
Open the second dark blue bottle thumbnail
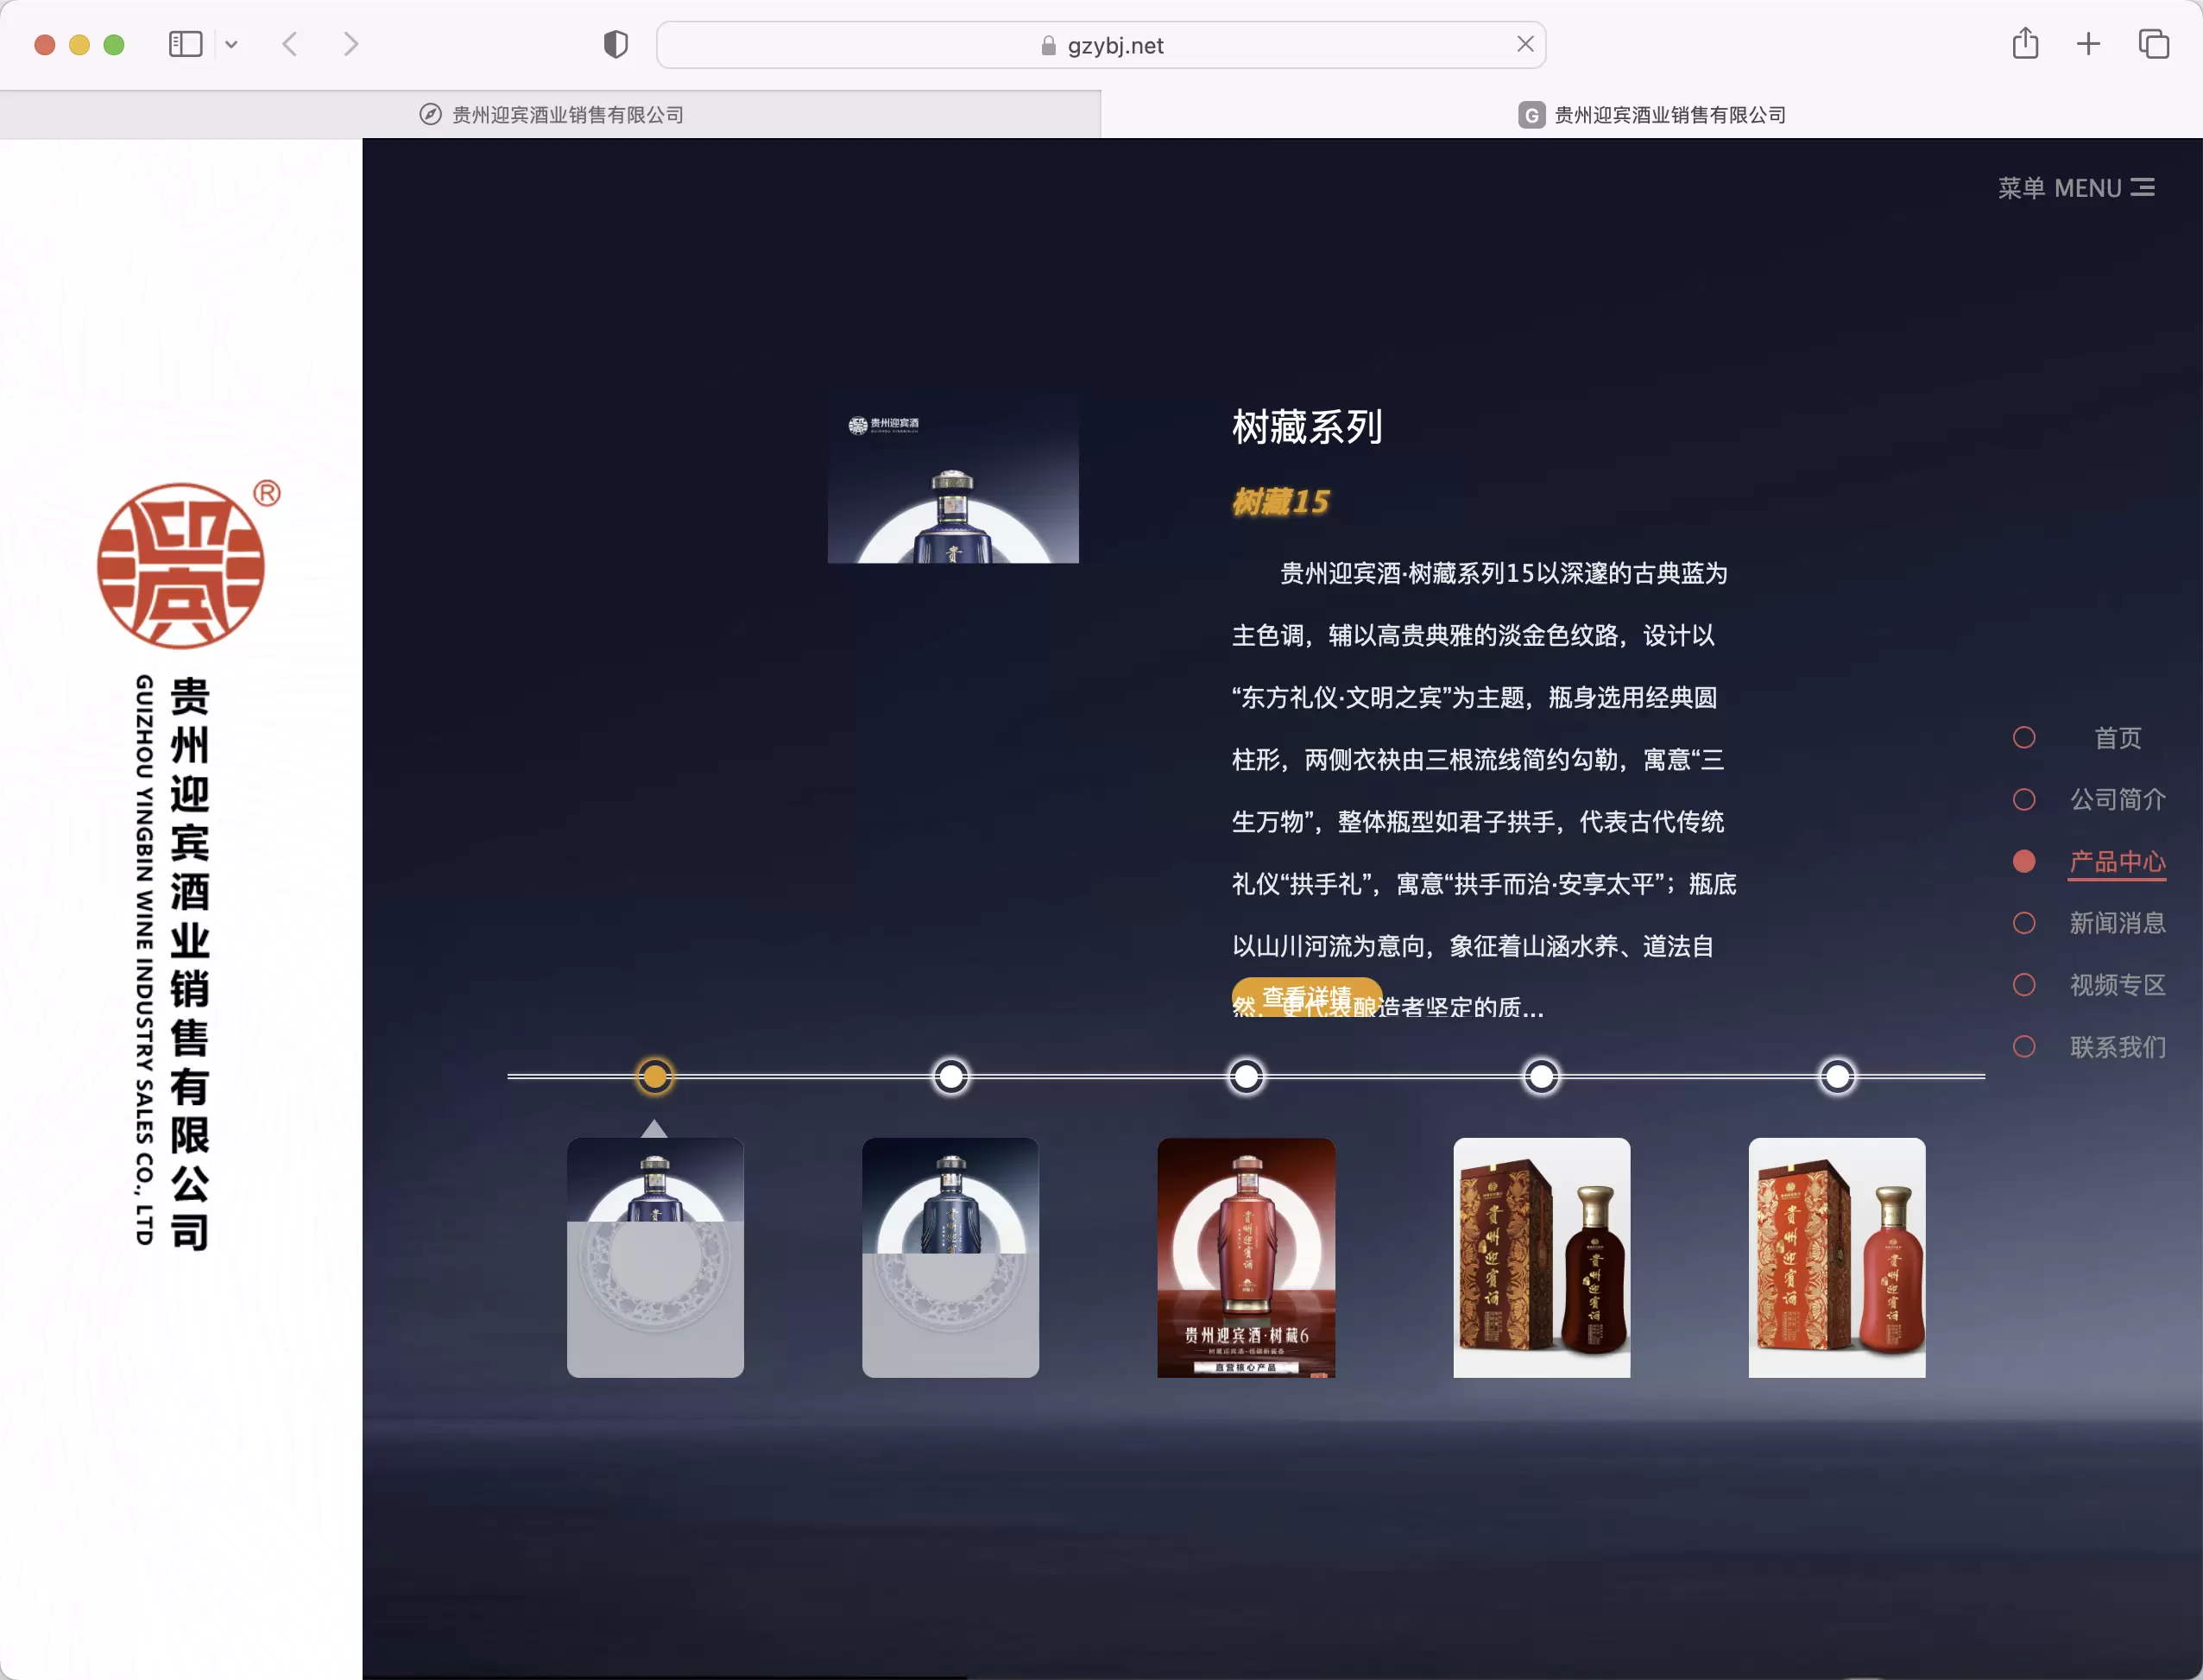pos(951,1258)
